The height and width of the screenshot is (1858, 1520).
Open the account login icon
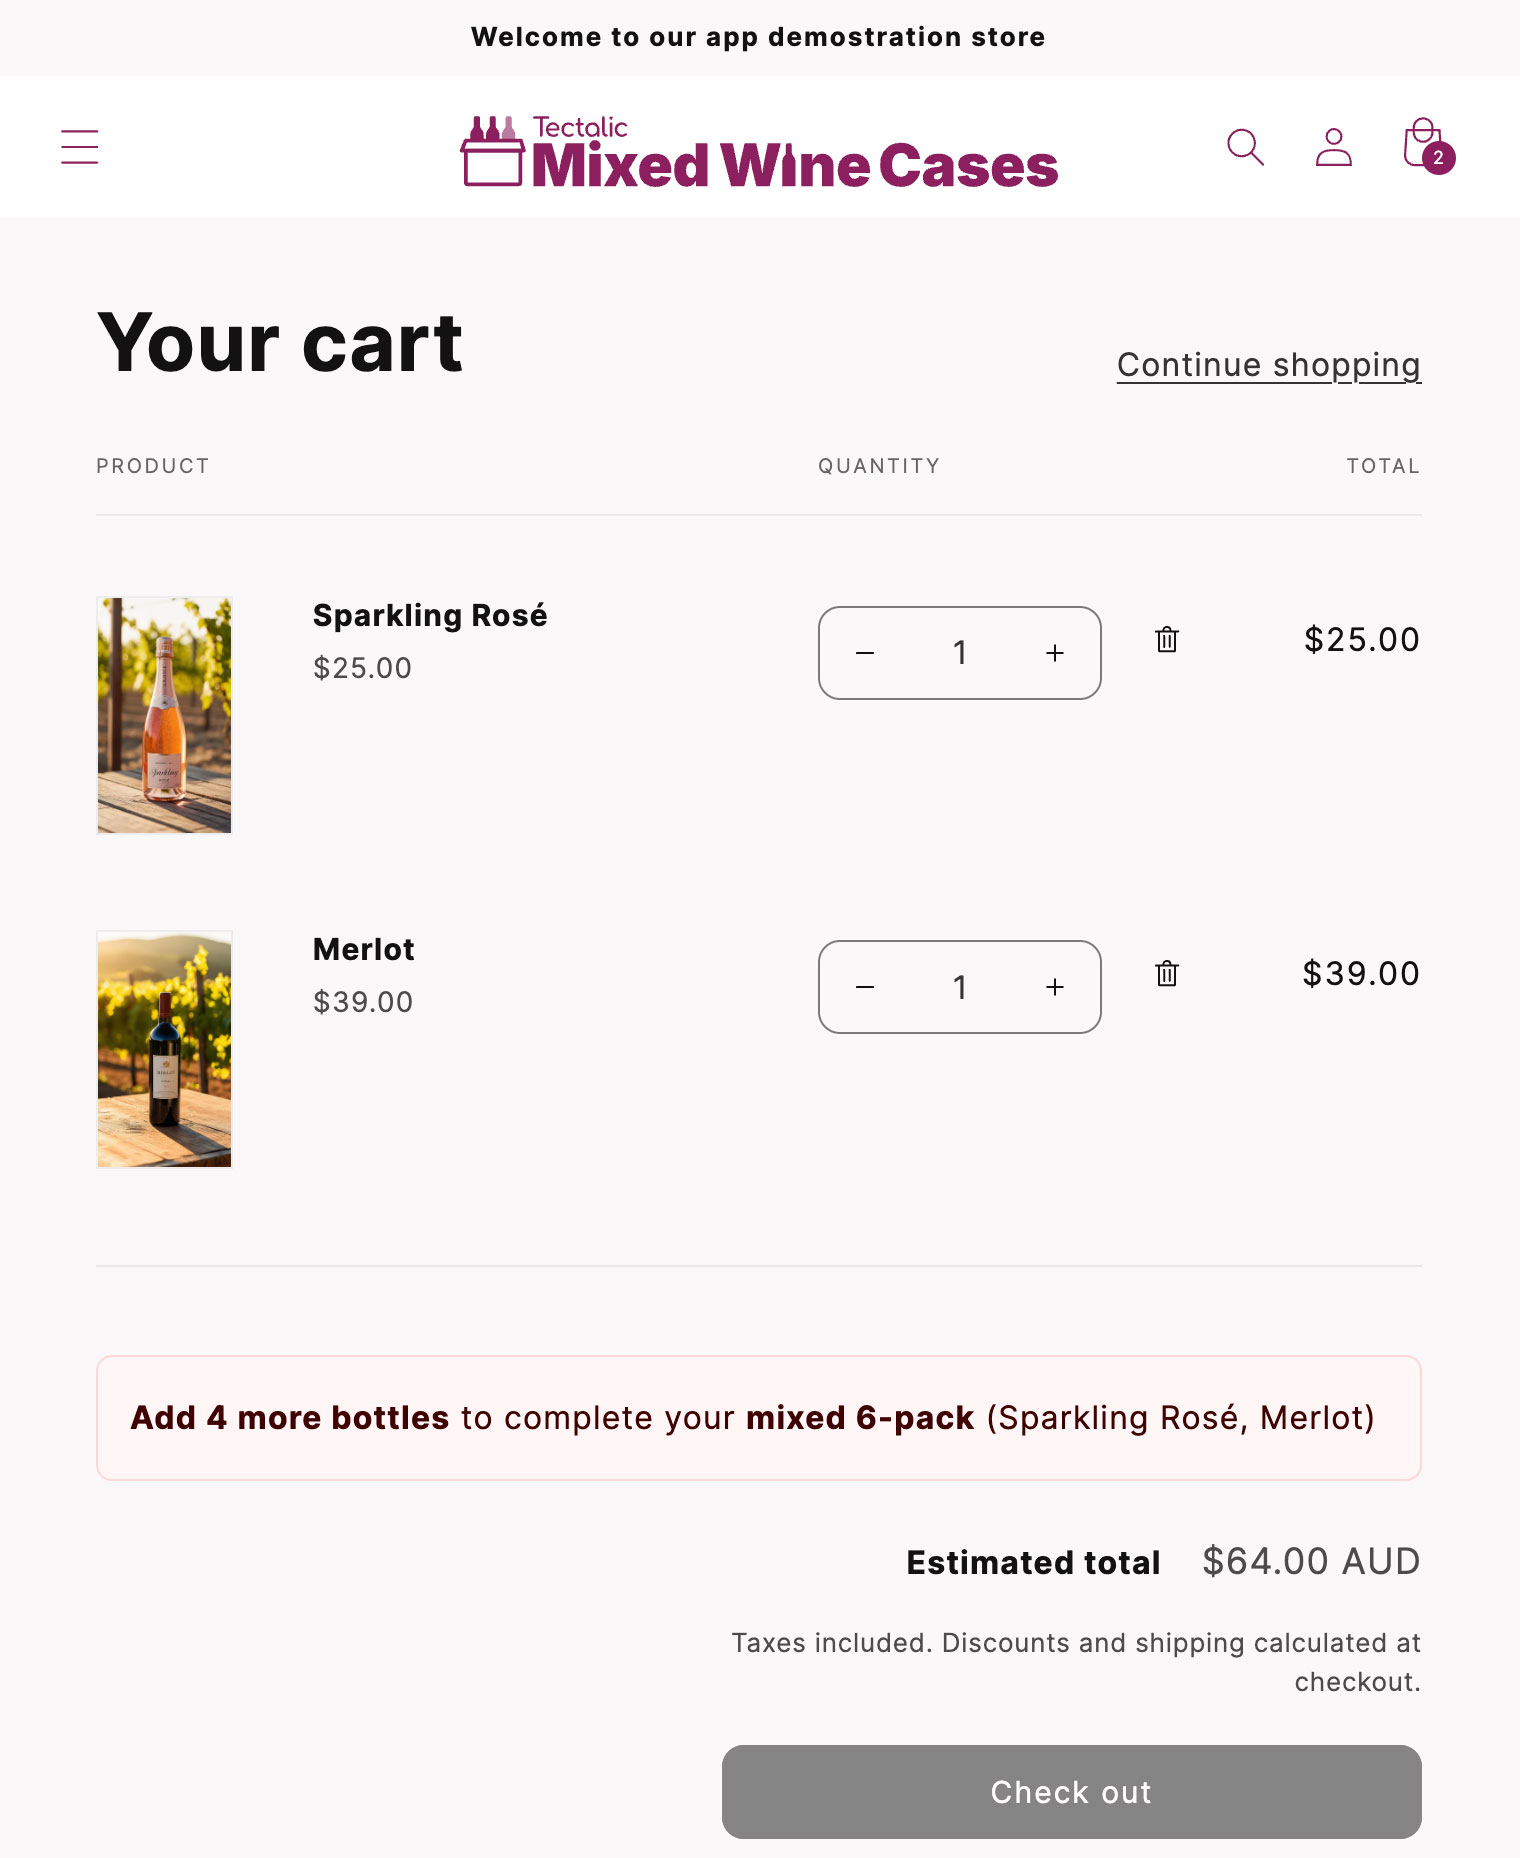1333,147
